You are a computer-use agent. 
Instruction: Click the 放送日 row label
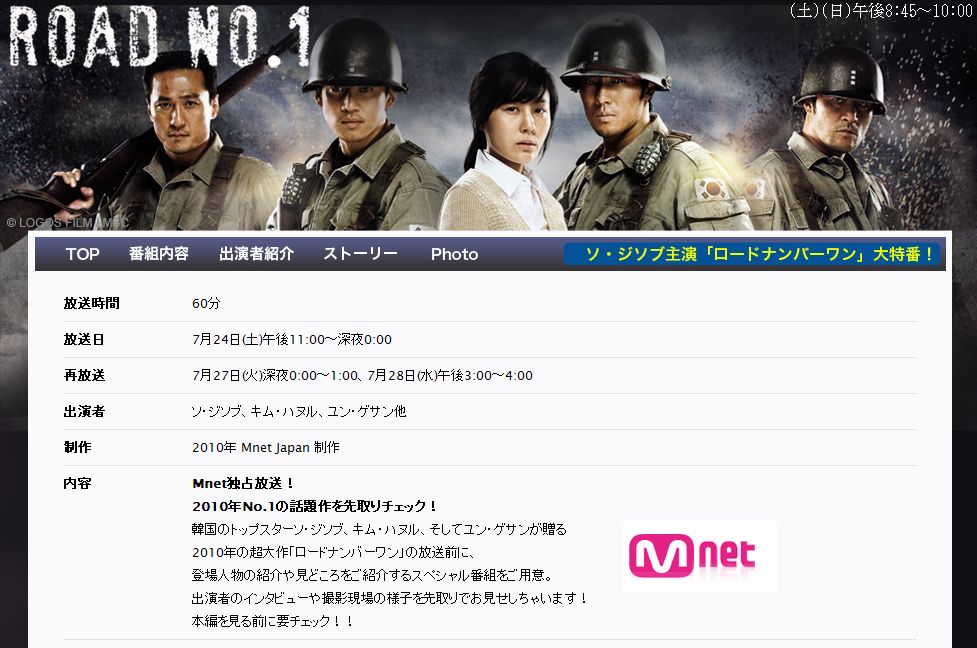tap(84, 340)
